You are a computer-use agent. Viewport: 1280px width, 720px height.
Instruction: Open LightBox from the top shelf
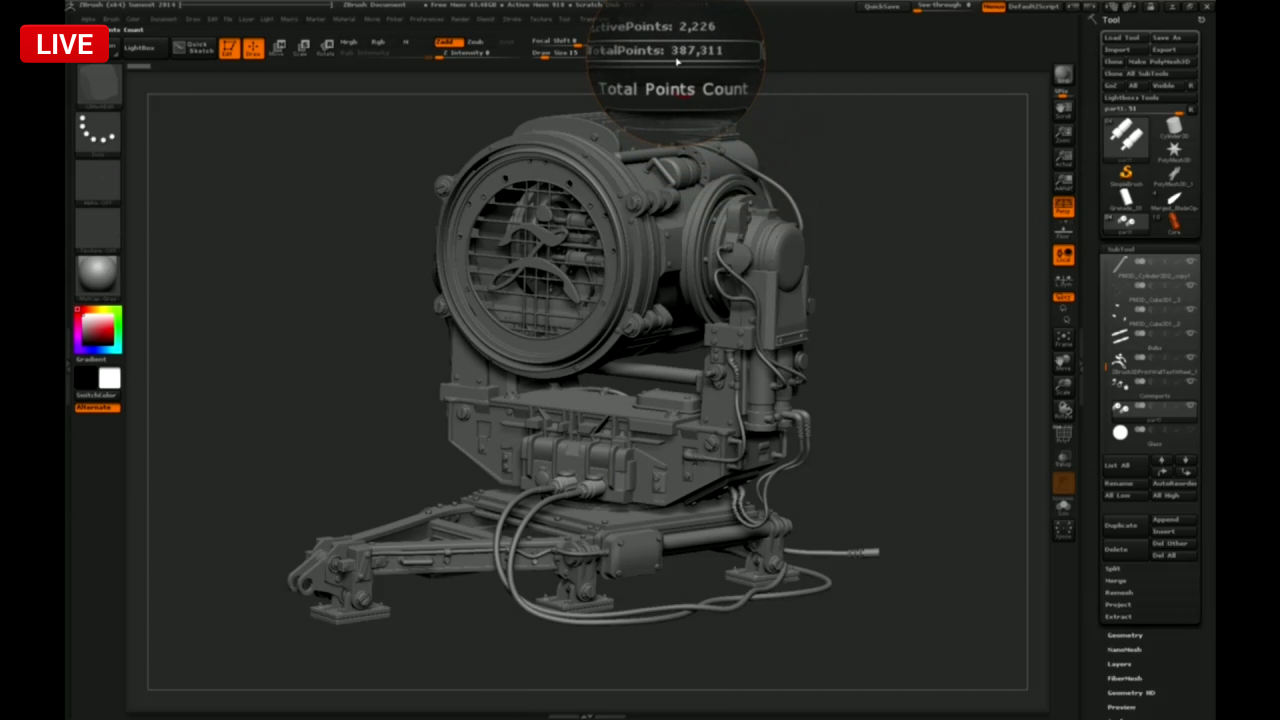point(142,47)
